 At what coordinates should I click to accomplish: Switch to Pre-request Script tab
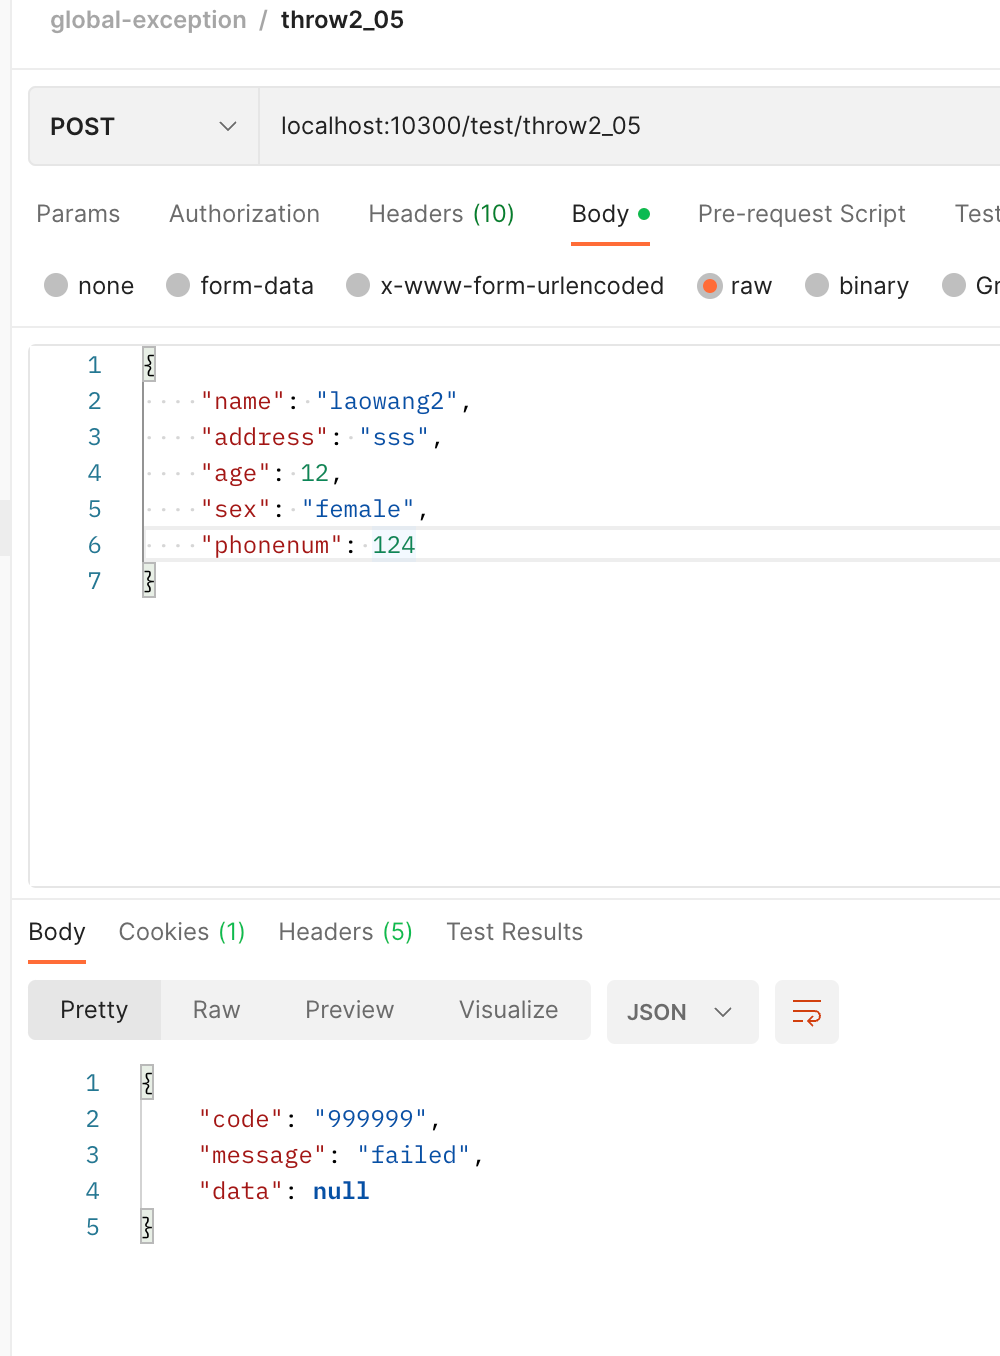tap(801, 214)
